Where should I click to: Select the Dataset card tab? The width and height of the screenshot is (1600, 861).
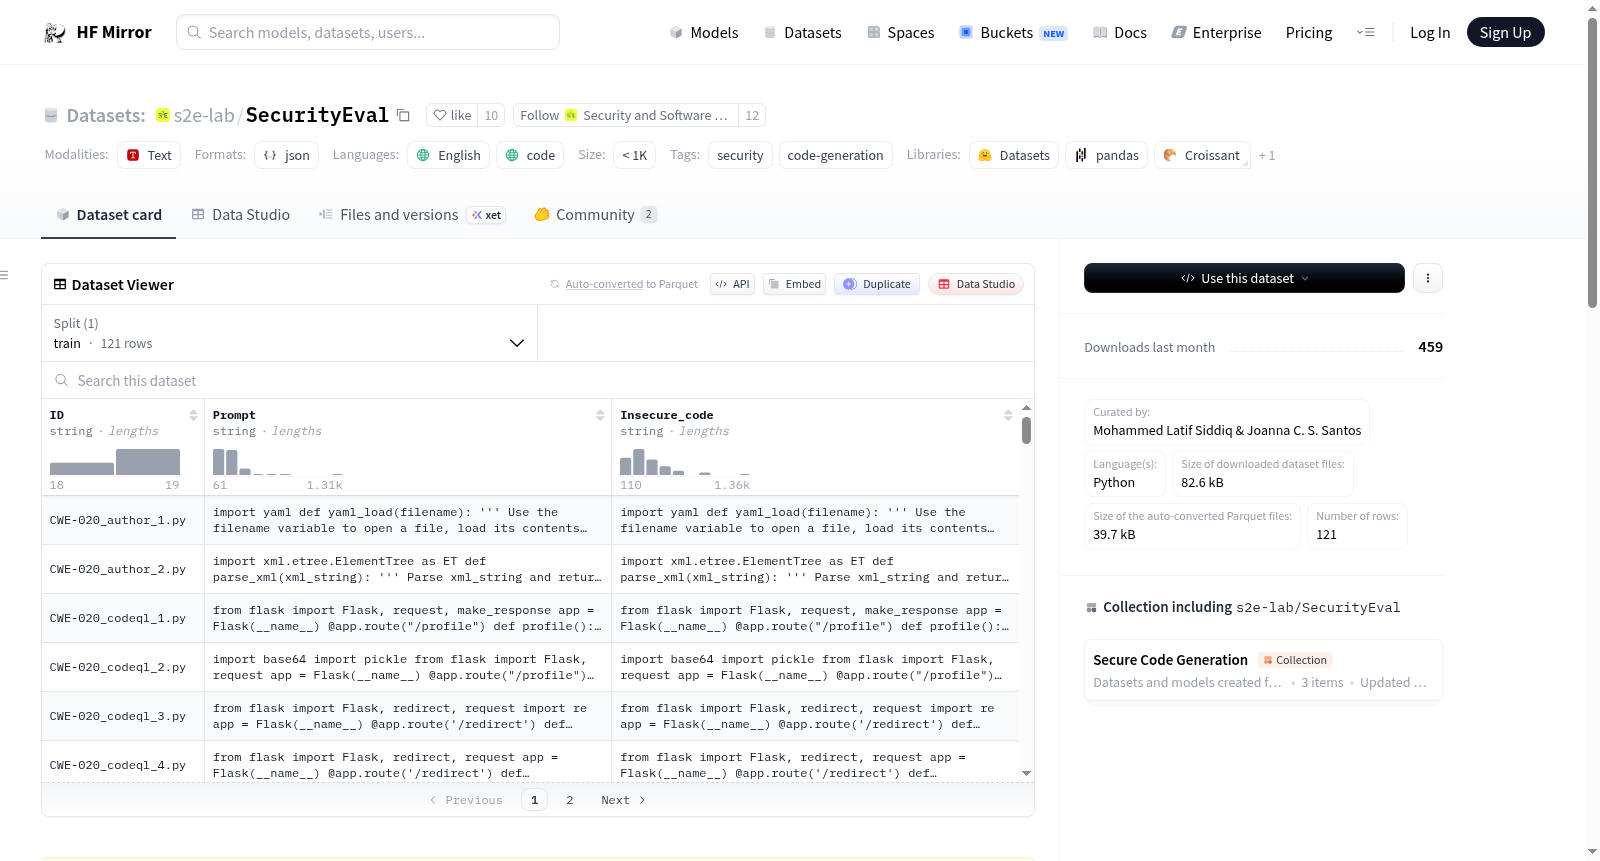pos(108,215)
